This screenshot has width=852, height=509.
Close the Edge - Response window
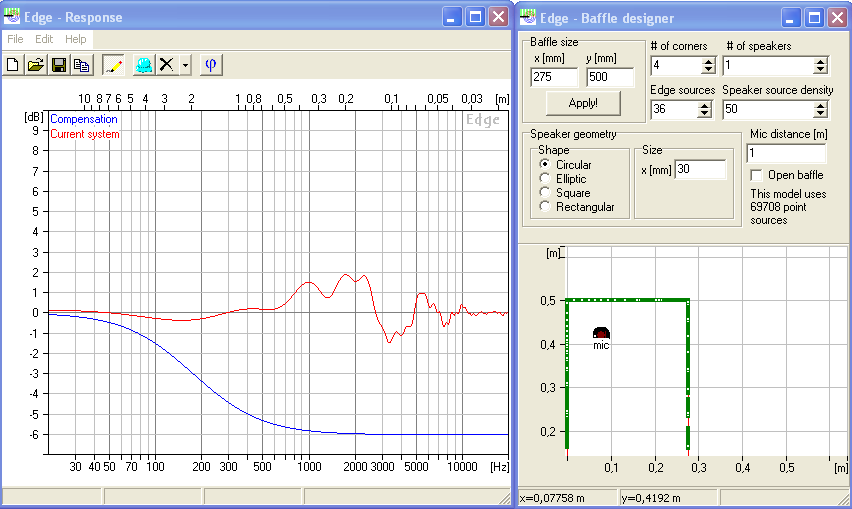point(499,17)
